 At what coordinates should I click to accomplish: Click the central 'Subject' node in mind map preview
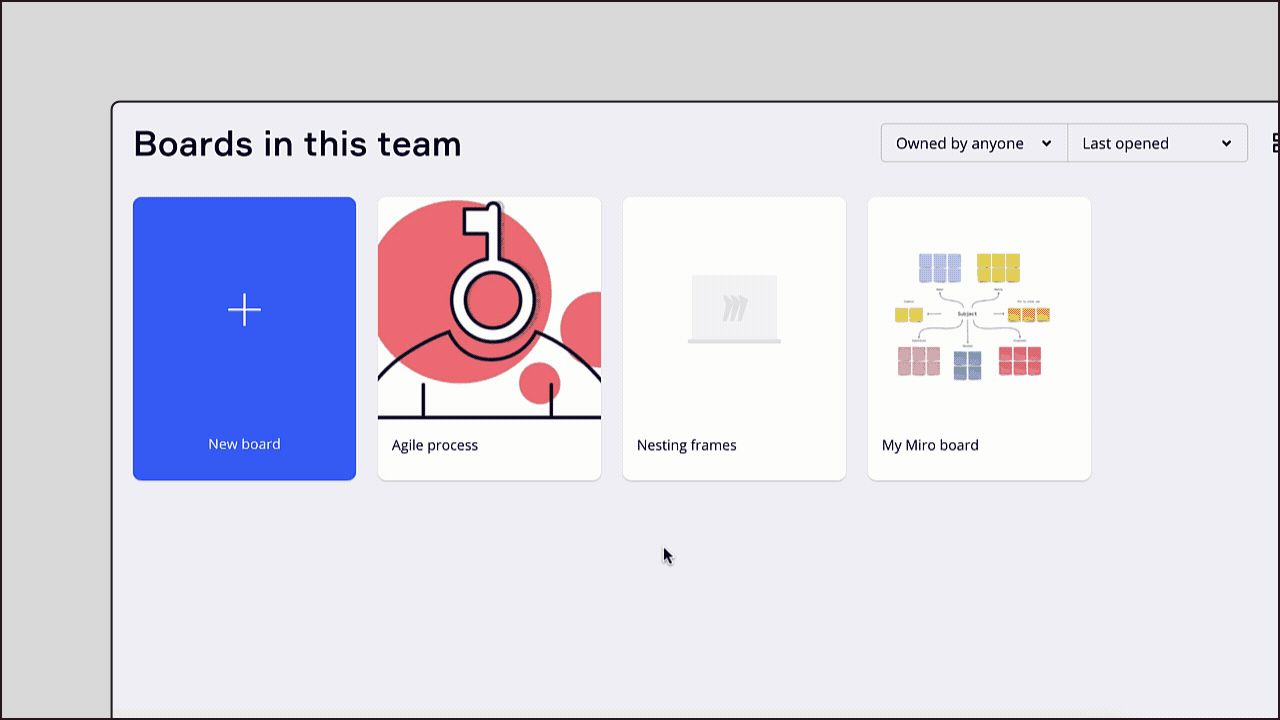[967, 314]
